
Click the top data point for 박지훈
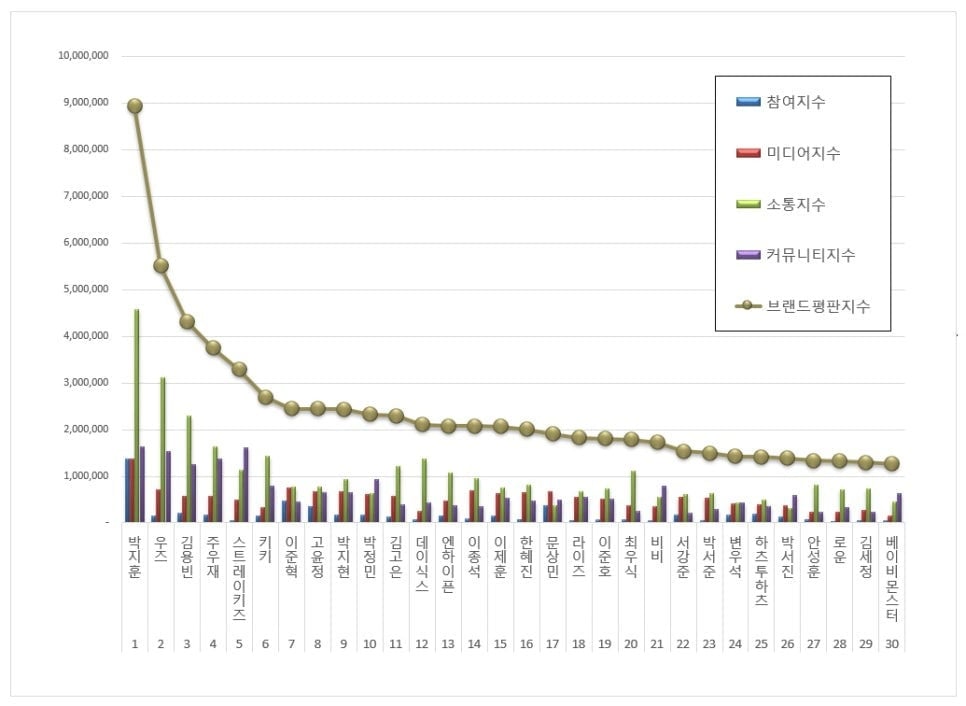[135, 106]
